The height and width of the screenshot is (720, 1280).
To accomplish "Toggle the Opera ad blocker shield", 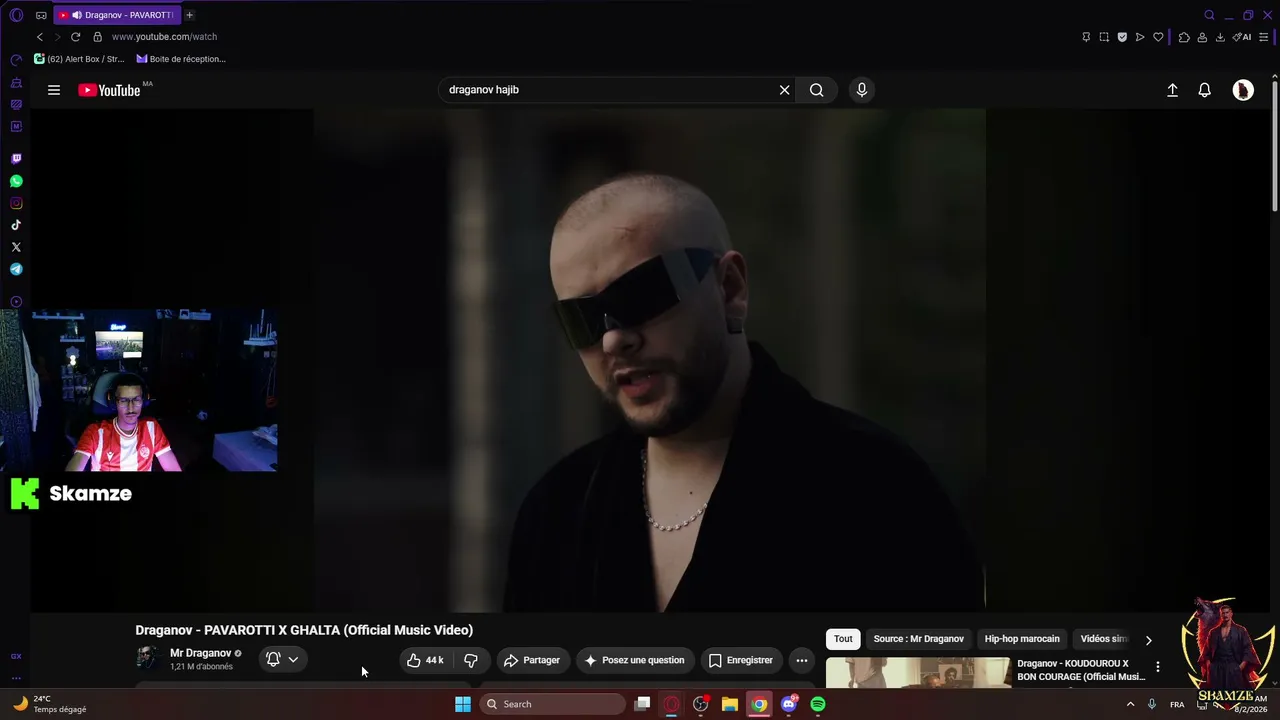I will (x=1122, y=37).
